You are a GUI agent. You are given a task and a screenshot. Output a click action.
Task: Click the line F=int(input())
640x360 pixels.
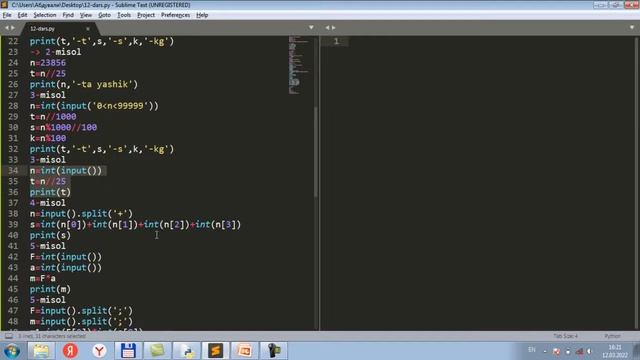pyautogui.click(x=66, y=257)
